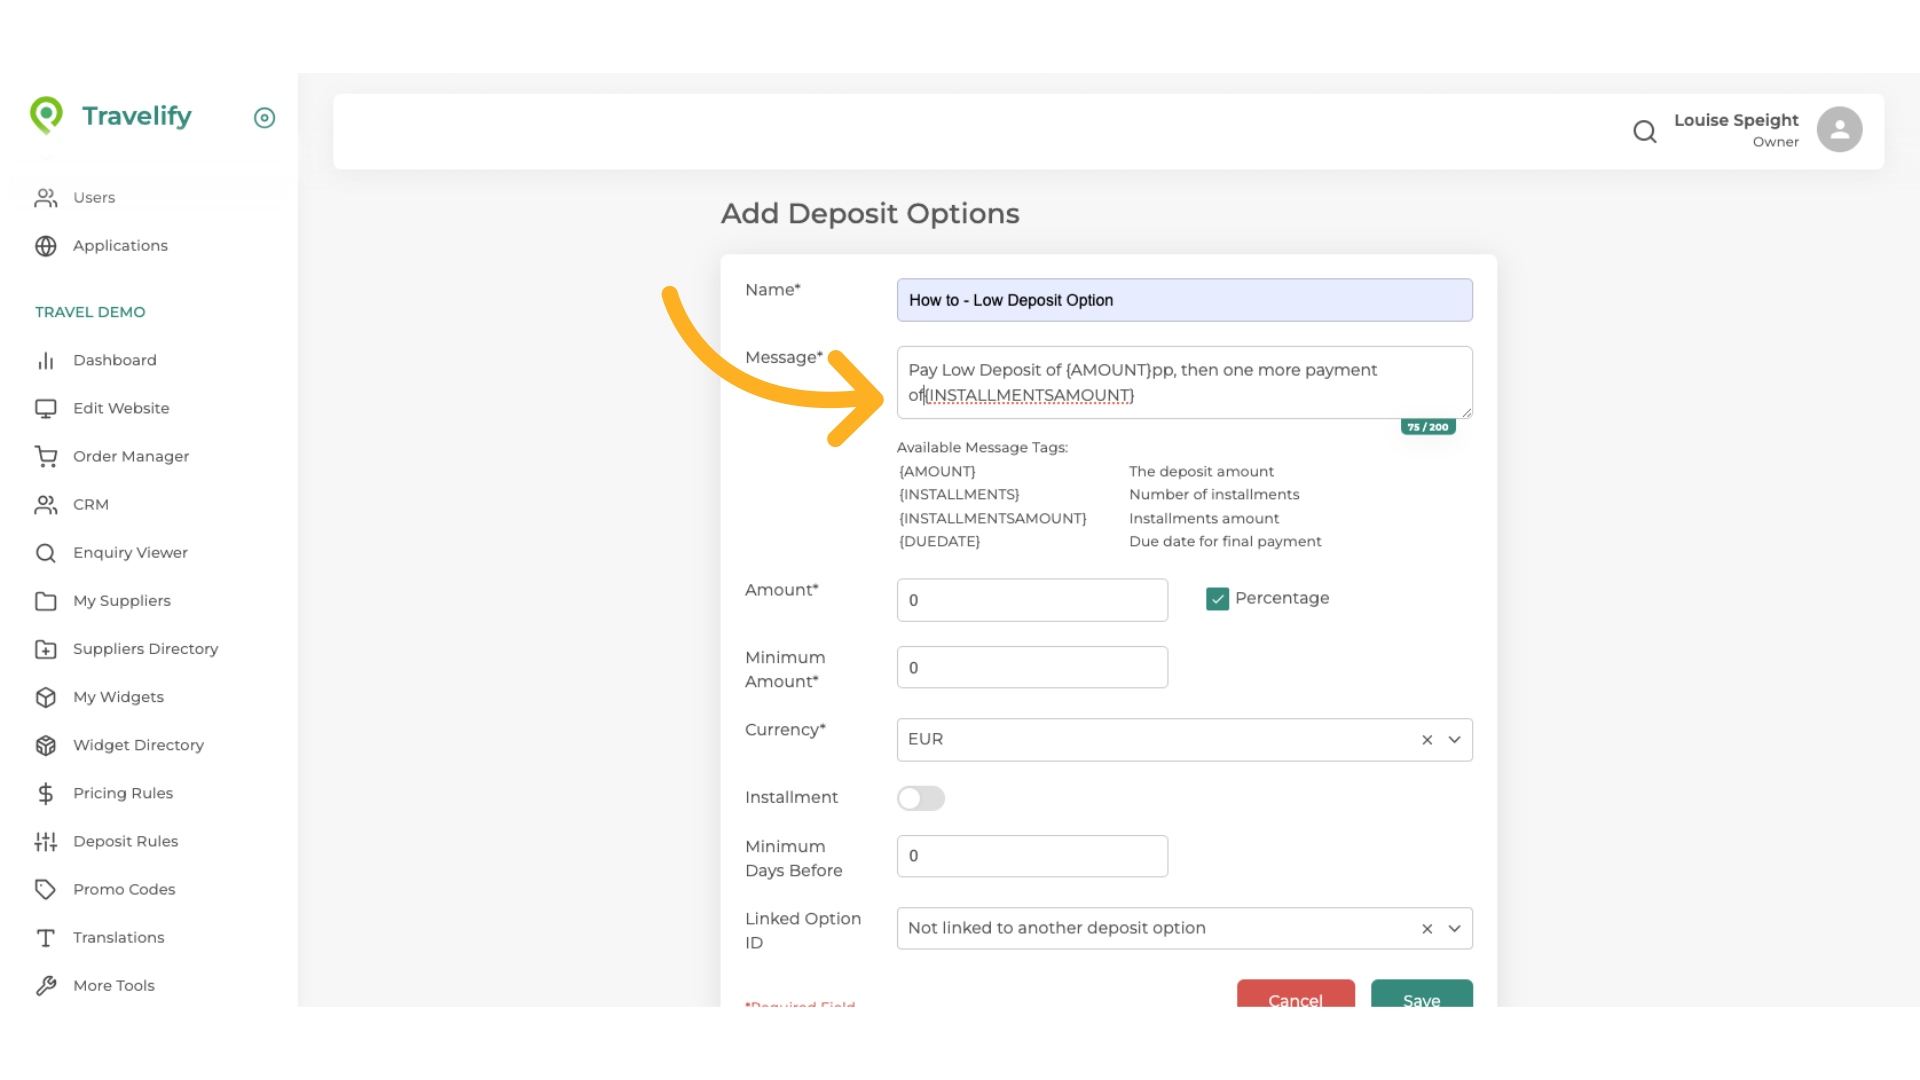Clear the EUR currency selection
Image resolution: width=1920 pixels, height=1080 pixels.
click(1427, 740)
